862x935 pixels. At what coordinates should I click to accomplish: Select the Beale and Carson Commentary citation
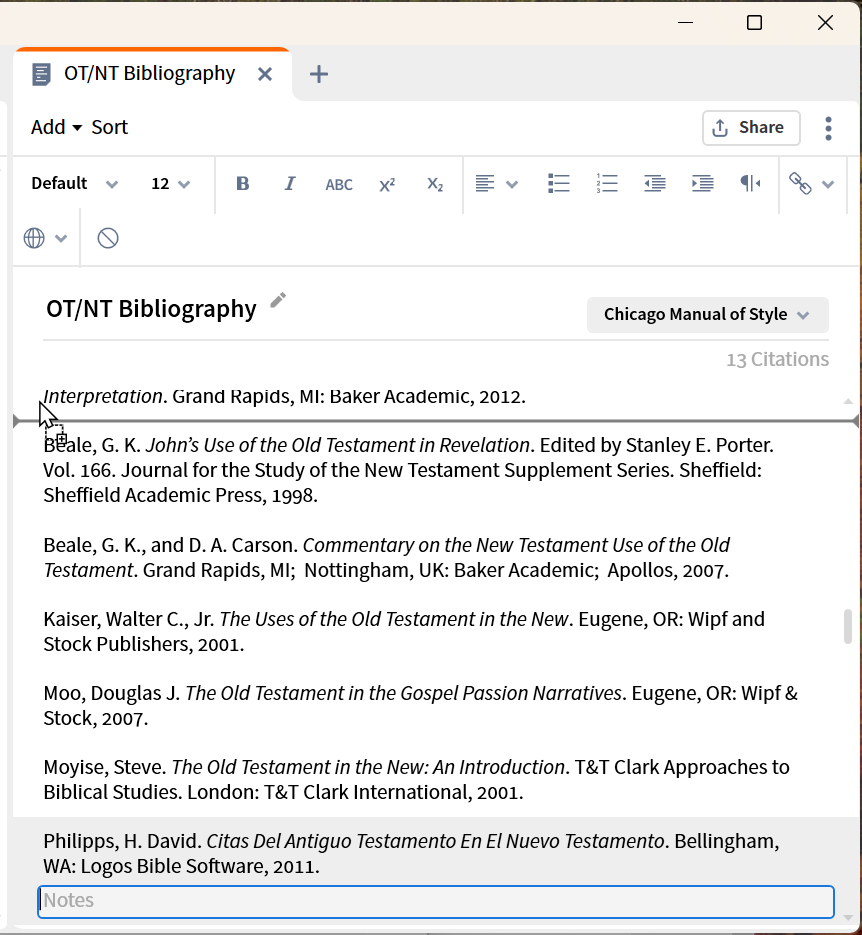[386, 558]
